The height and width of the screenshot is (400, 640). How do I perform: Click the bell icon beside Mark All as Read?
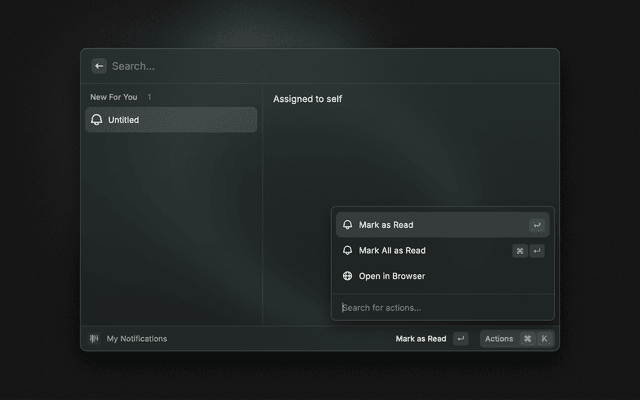click(x=347, y=251)
